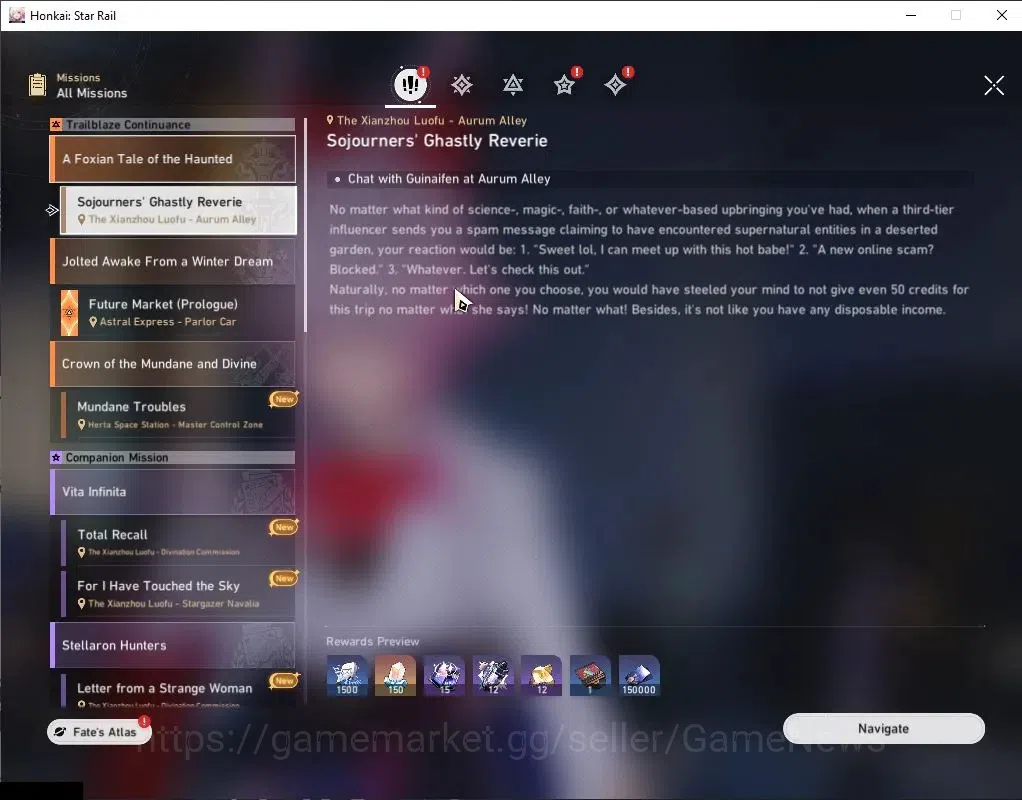Viewport: 1022px width, 800px height.
Task: Click the grey crystal reward showing 12
Action: tap(493, 676)
